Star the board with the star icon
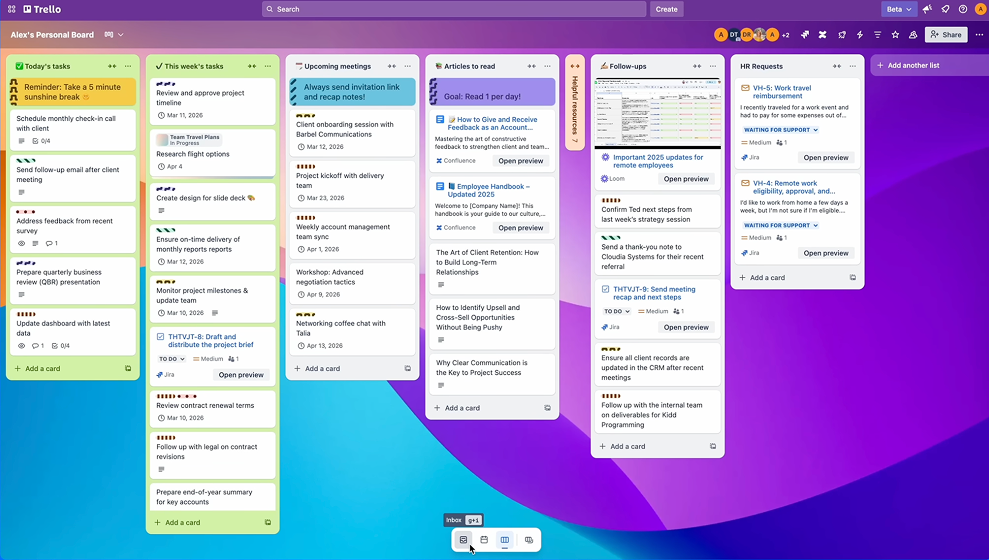This screenshot has height=560, width=989. coord(895,35)
